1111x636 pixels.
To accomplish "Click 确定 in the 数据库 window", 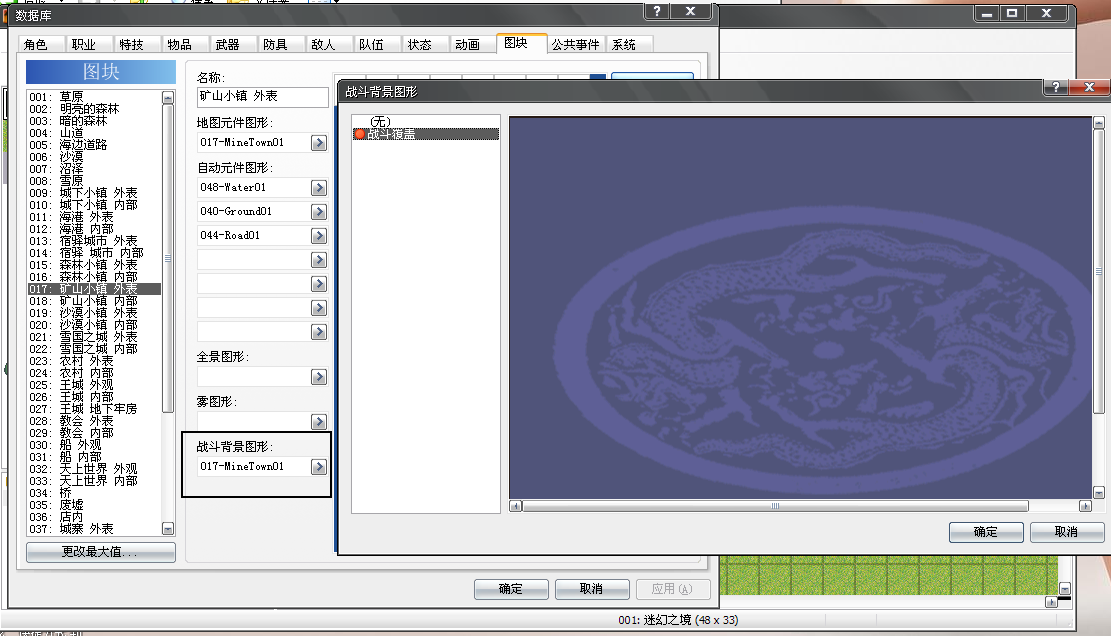I will click(511, 589).
